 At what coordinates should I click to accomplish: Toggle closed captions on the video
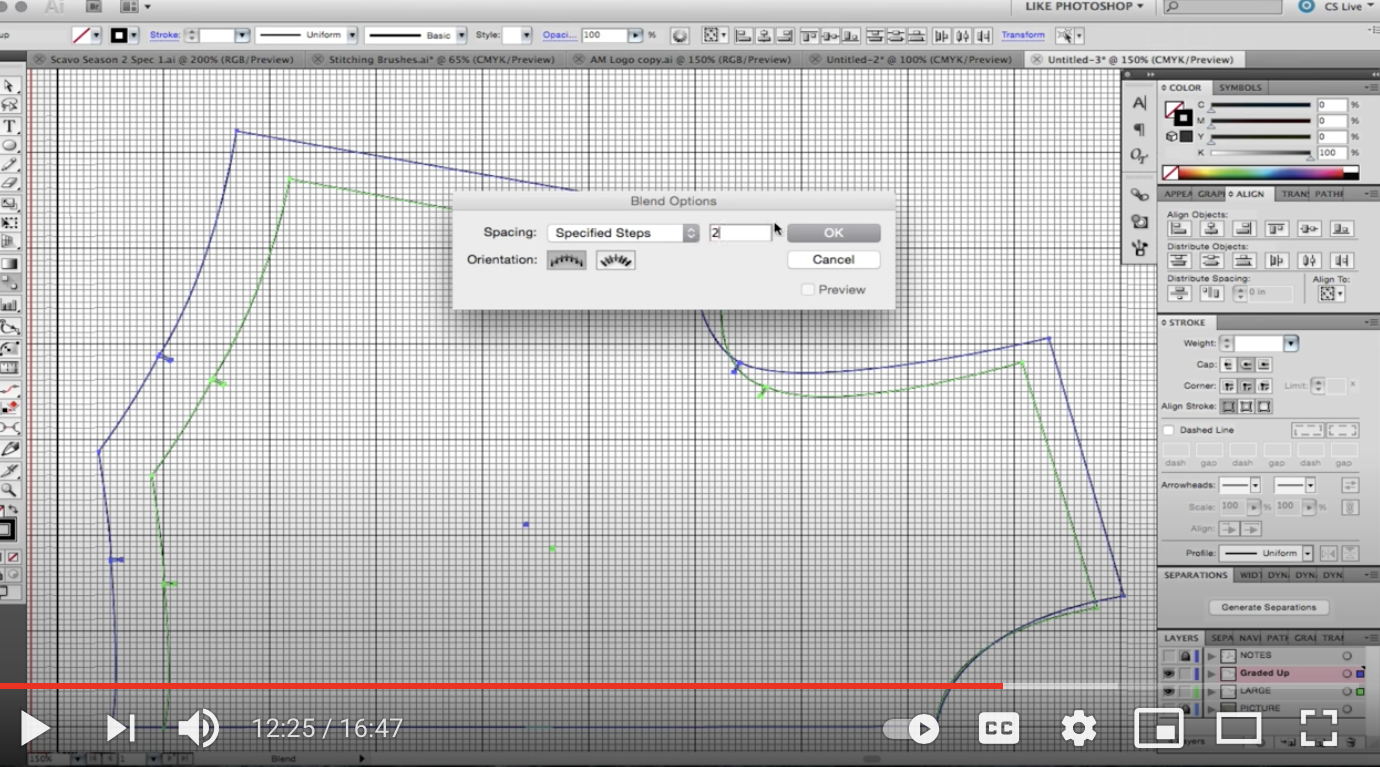pos(998,728)
